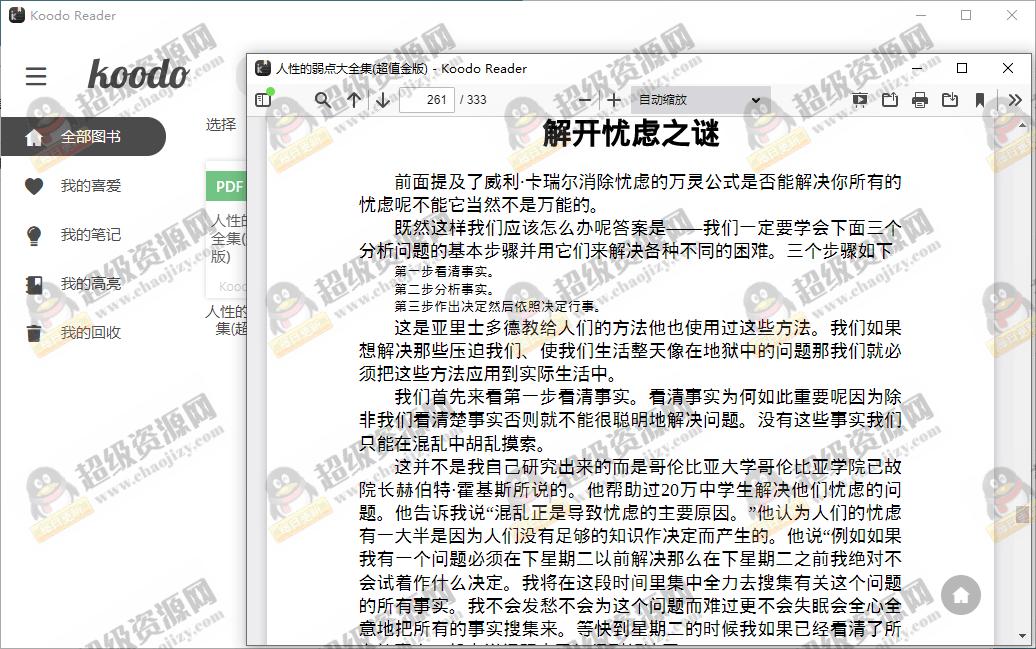
Task: Click the 选择 button above the book list
Action: coord(221,125)
